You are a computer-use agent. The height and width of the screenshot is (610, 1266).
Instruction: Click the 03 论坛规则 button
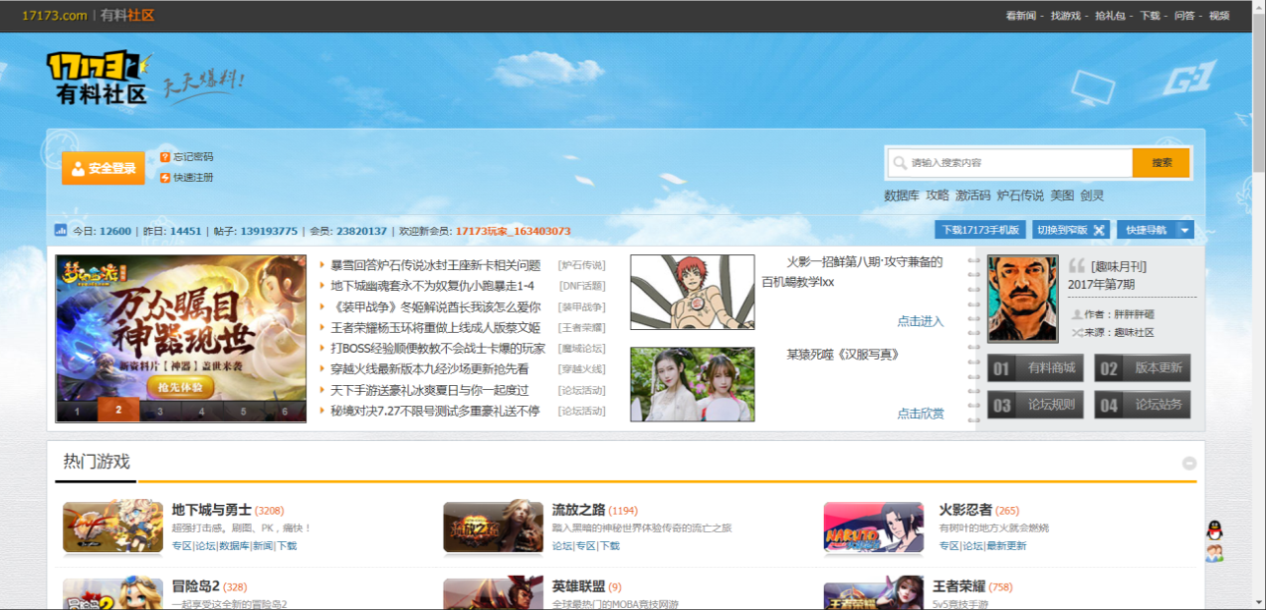pos(1036,404)
